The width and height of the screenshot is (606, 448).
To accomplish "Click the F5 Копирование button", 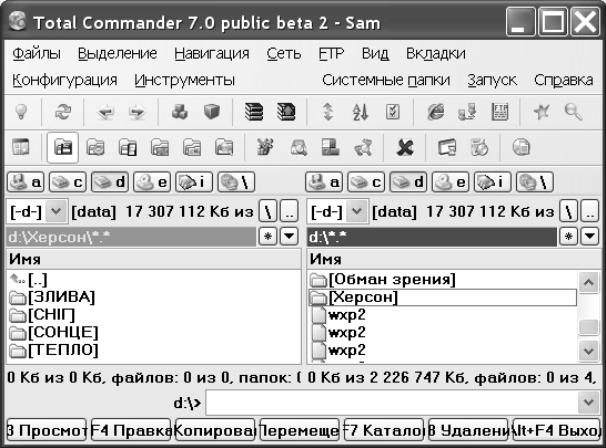I will click(x=215, y=430).
